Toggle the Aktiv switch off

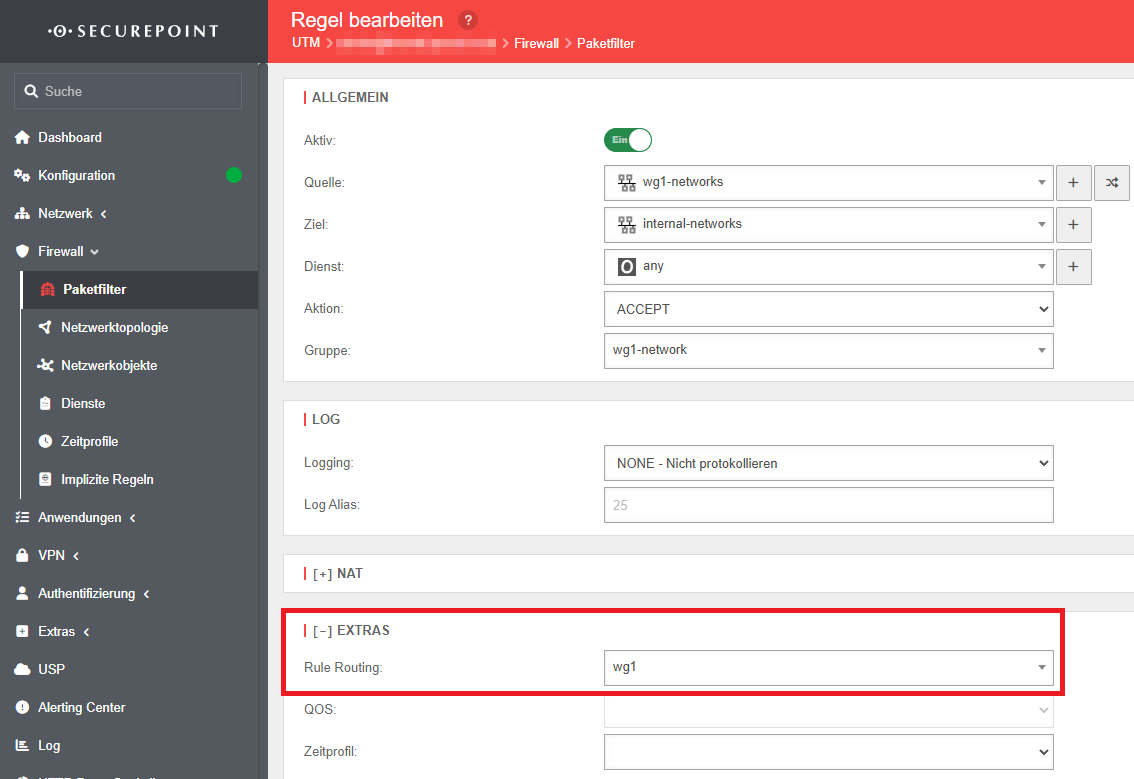coord(628,141)
